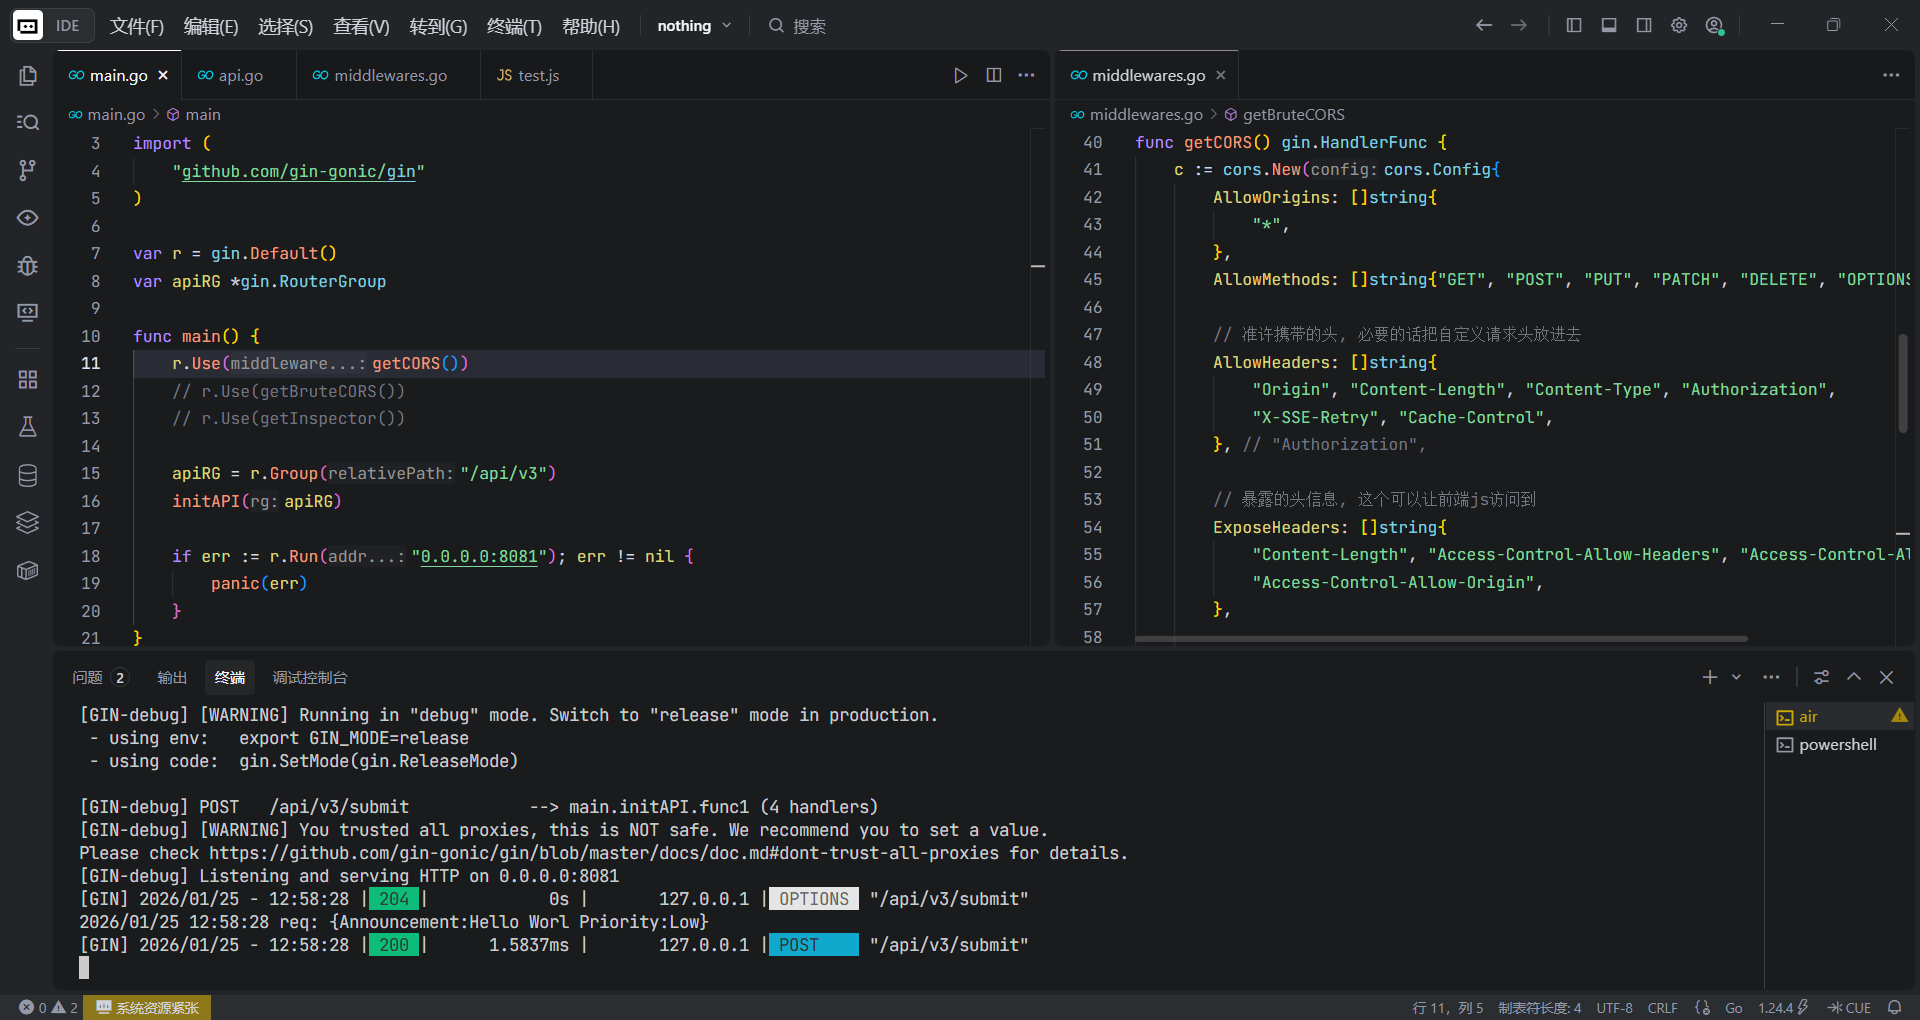Screen dimensions: 1920x1020
Task: Toggle the primary sidebar visibility
Action: 1574,26
